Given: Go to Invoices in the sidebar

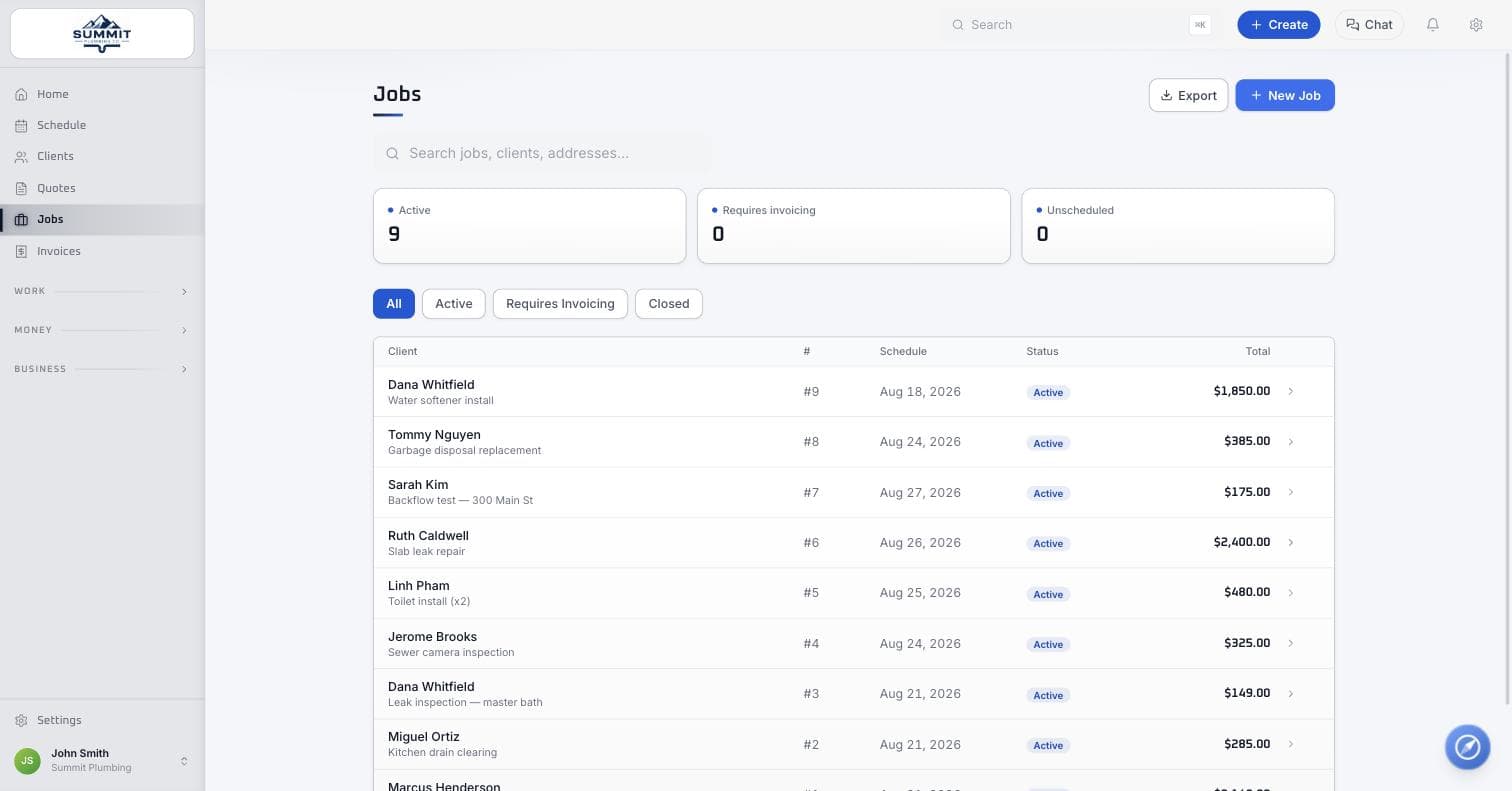Looking at the screenshot, I should [102, 251].
